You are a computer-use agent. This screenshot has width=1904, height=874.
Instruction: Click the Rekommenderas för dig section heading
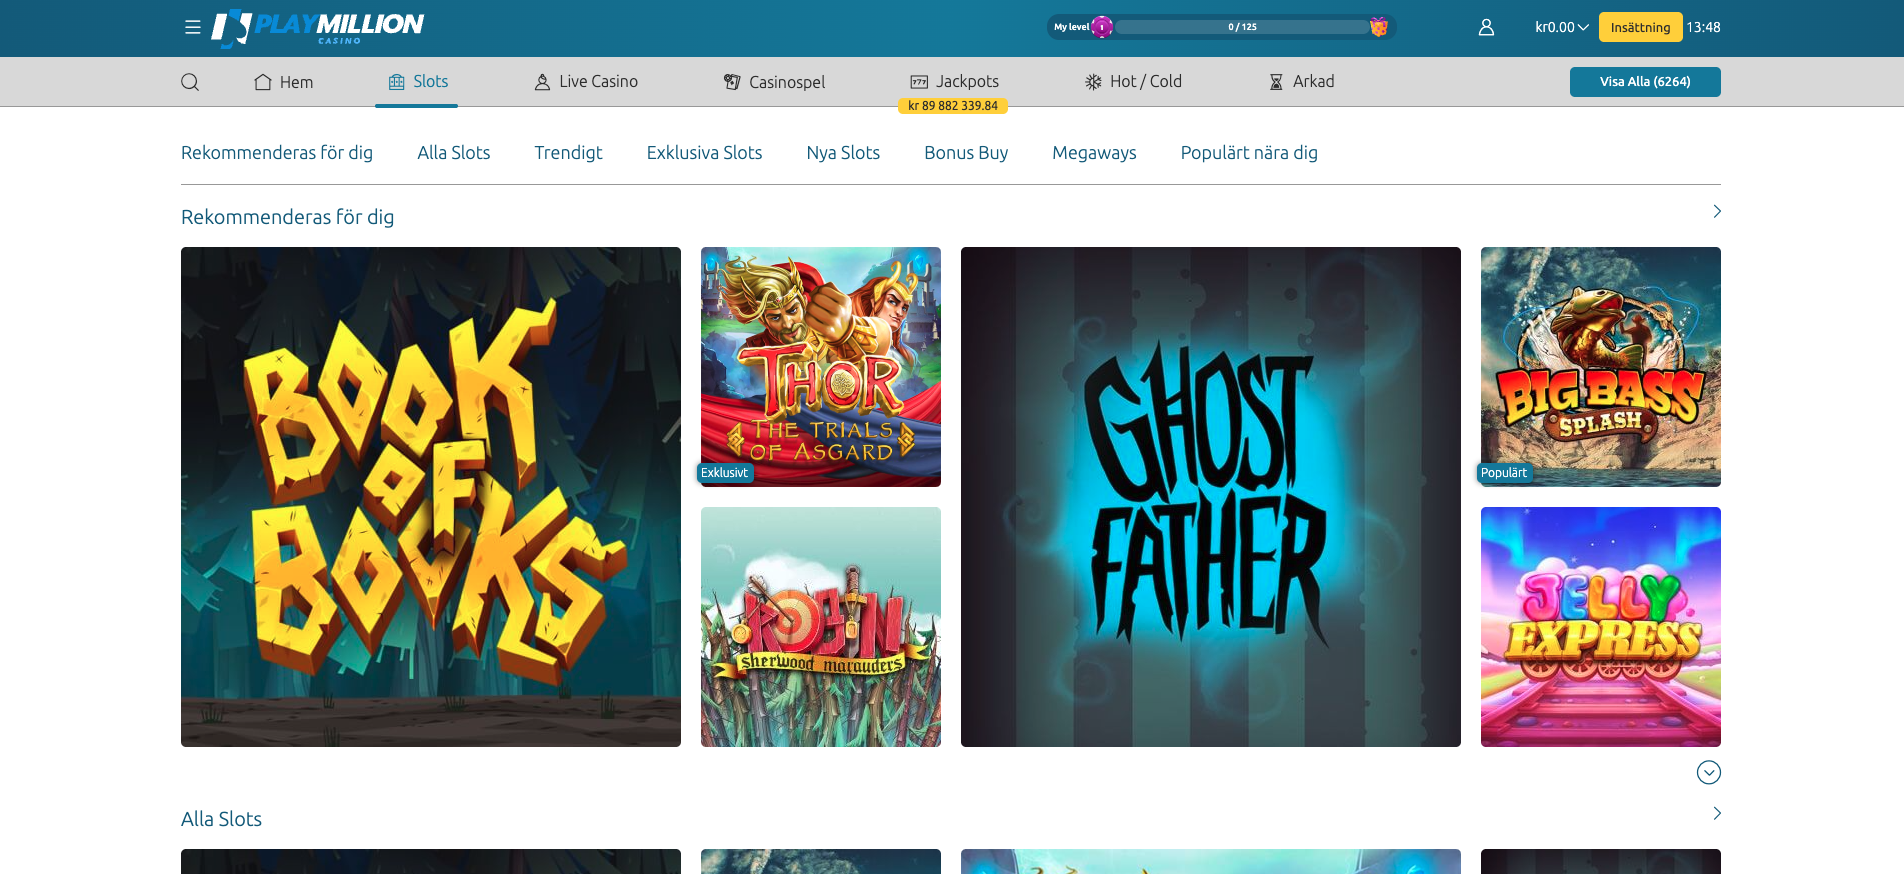pos(287,217)
